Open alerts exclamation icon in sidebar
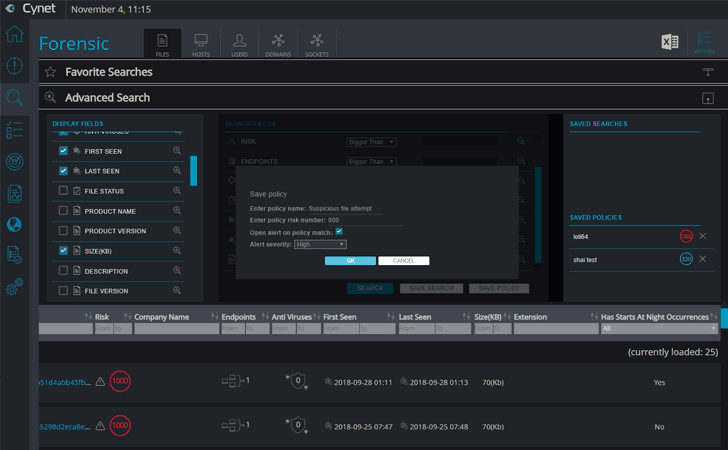The image size is (728, 450). (x=14, y=65)
